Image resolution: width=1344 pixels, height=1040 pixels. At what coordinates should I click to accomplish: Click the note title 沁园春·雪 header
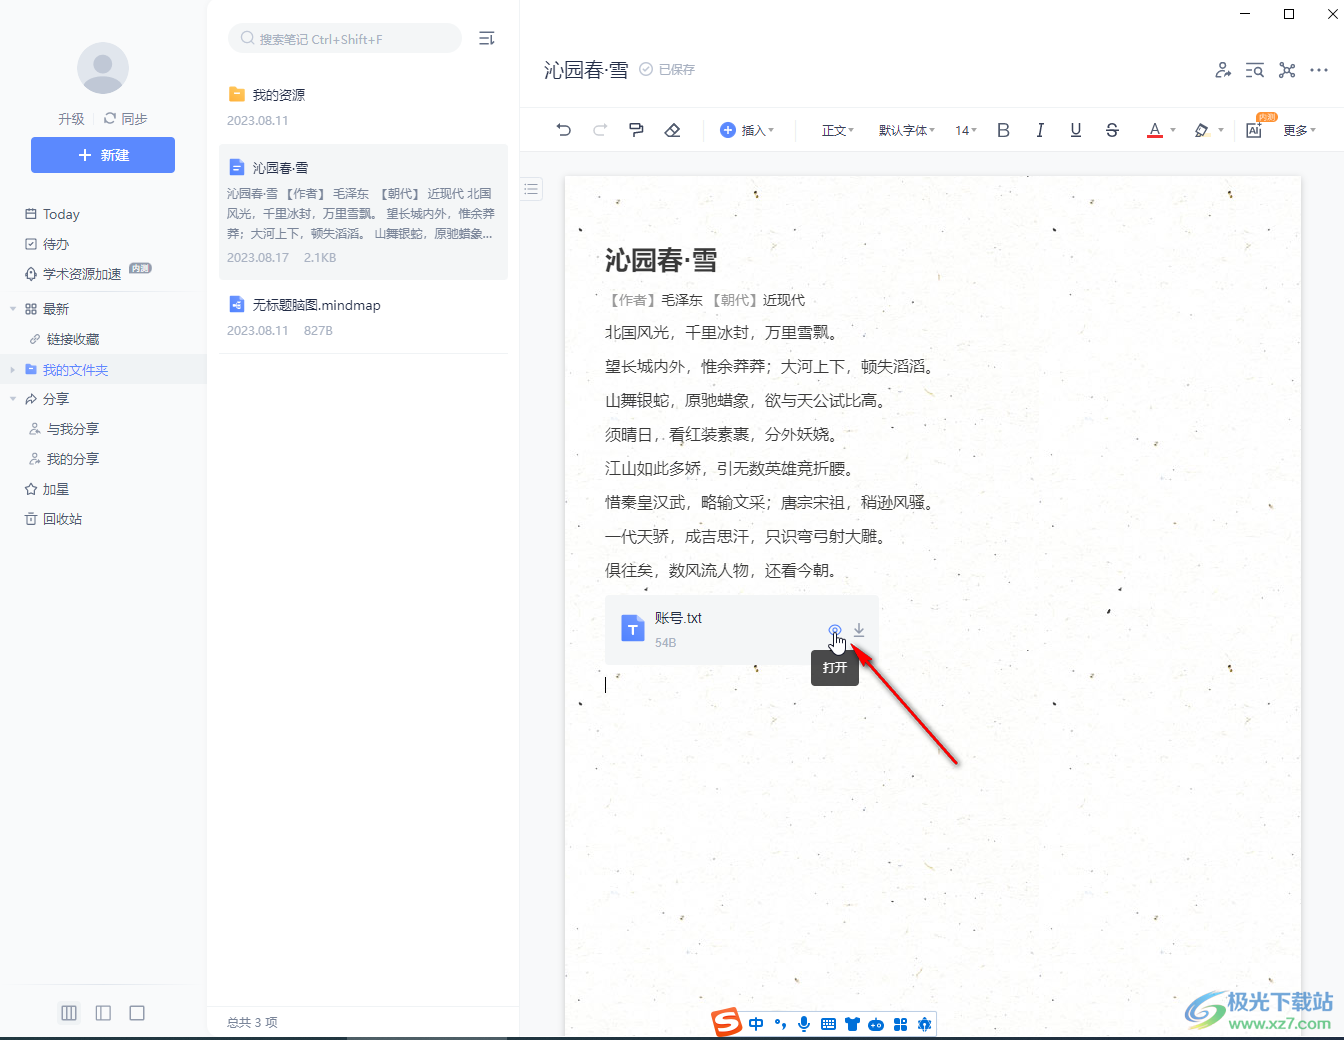tap(586, 70)
